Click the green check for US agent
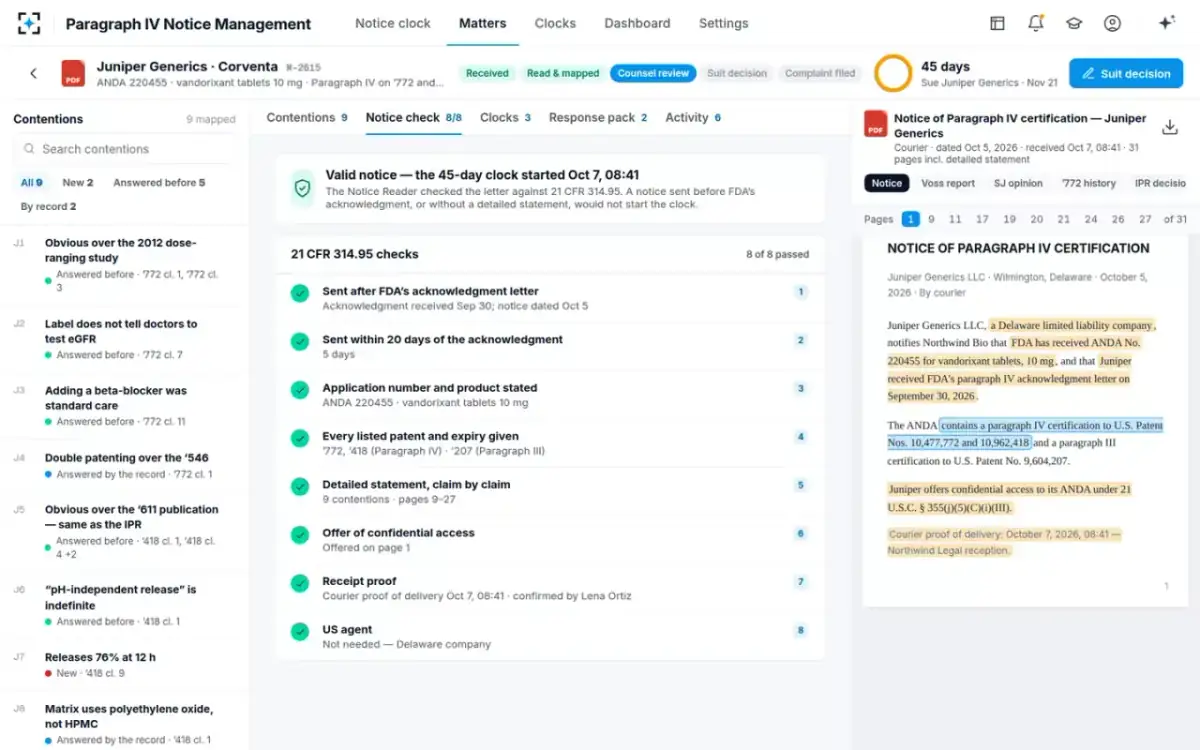This screenshot has height=750, width=1200. click(299, 631)
